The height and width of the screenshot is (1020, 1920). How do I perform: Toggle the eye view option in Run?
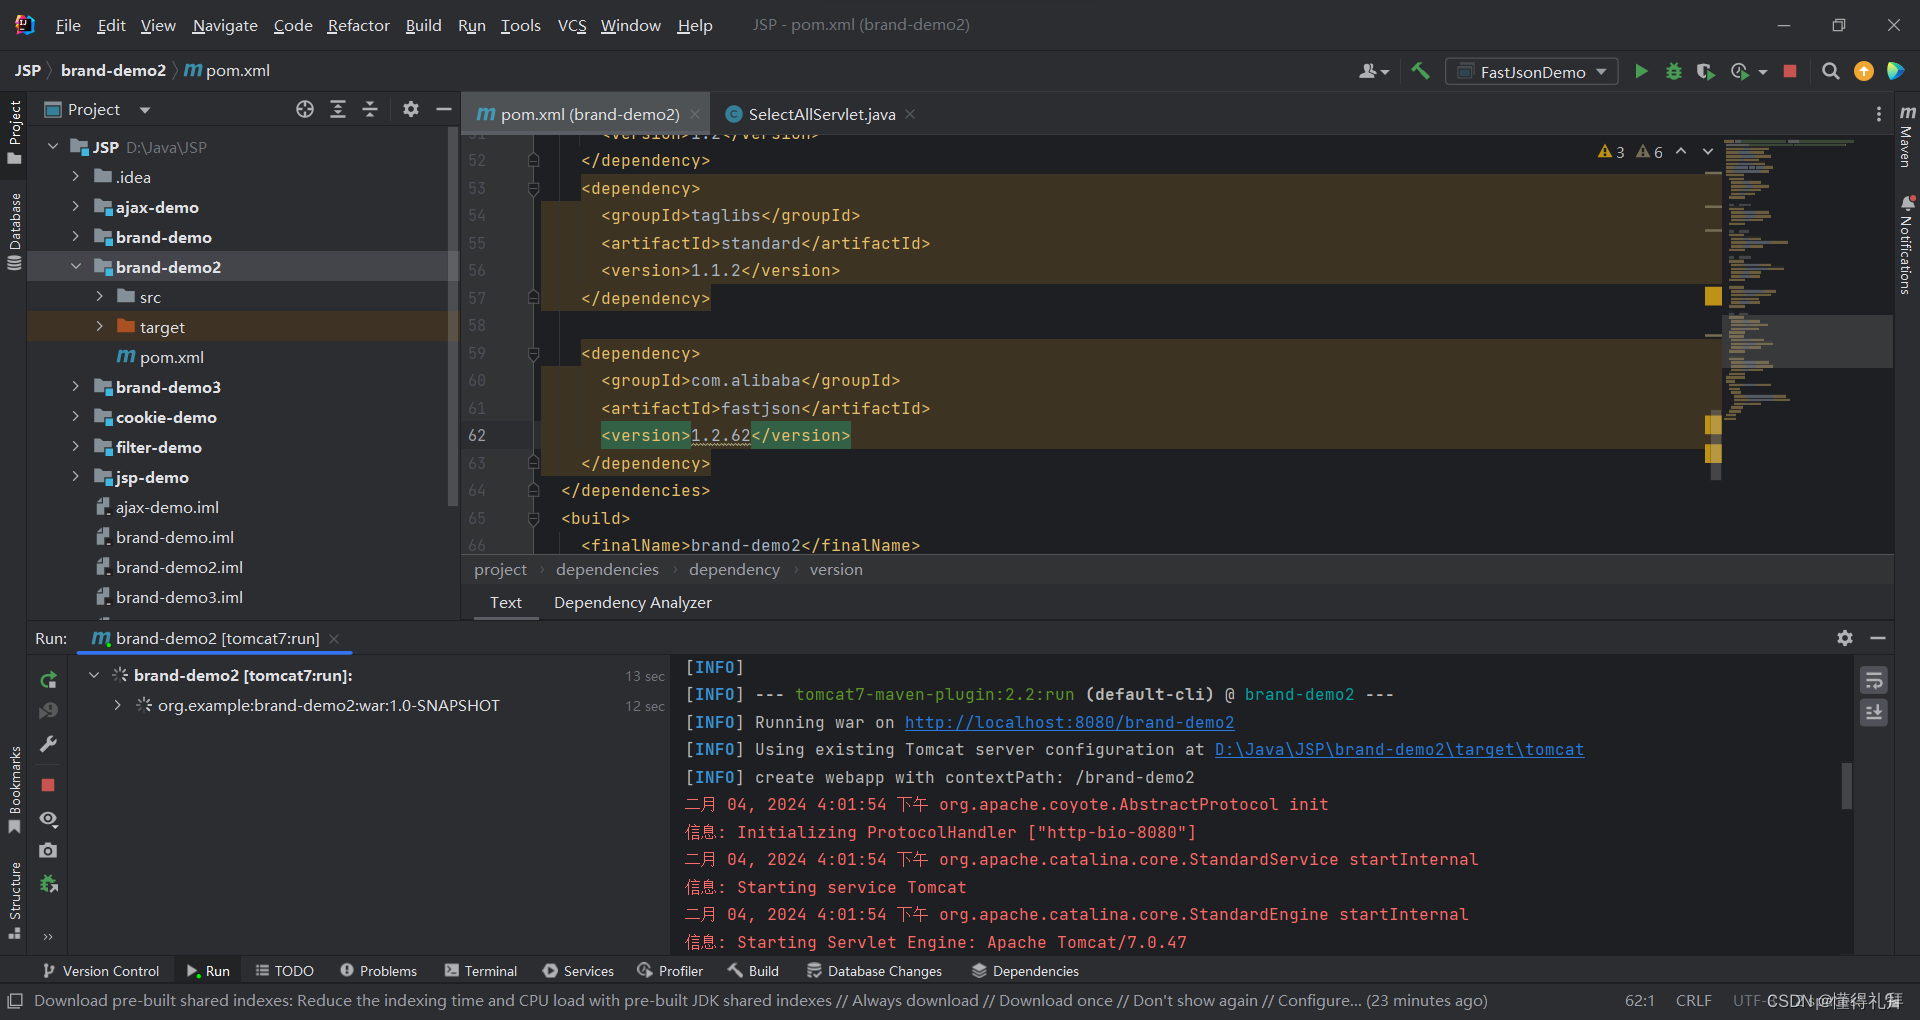[48, 819]
